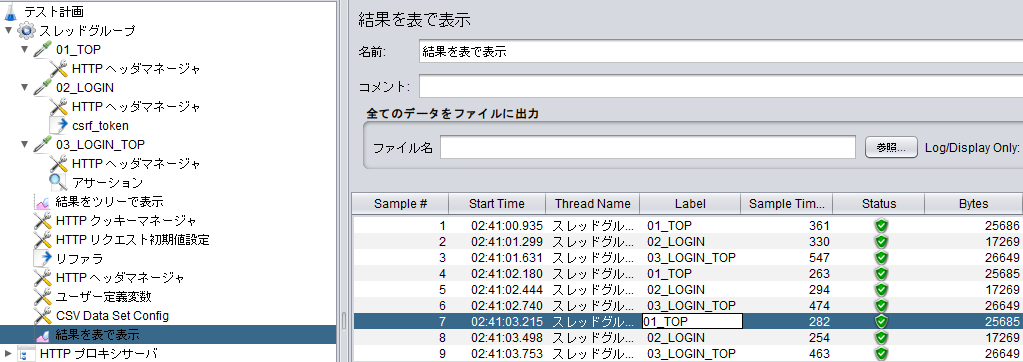
Task: Click the green status shield in sample 9 row
Action: [x=881, y=353]
